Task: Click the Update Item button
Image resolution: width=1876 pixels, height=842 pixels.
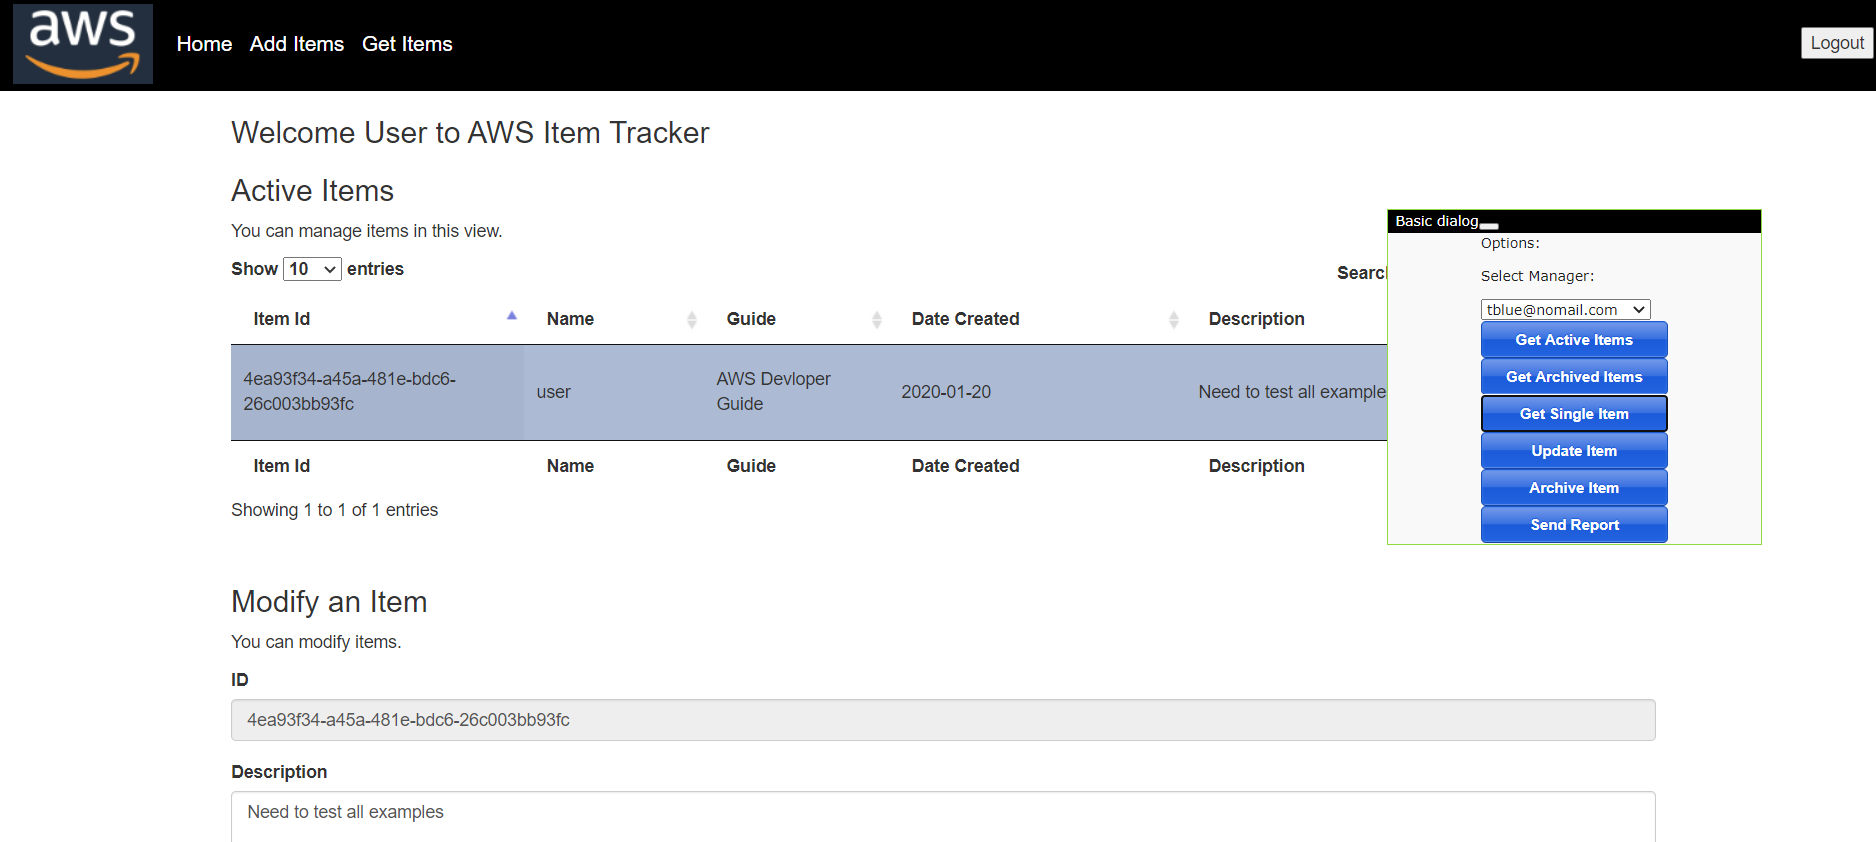Action: (1573, 451)
